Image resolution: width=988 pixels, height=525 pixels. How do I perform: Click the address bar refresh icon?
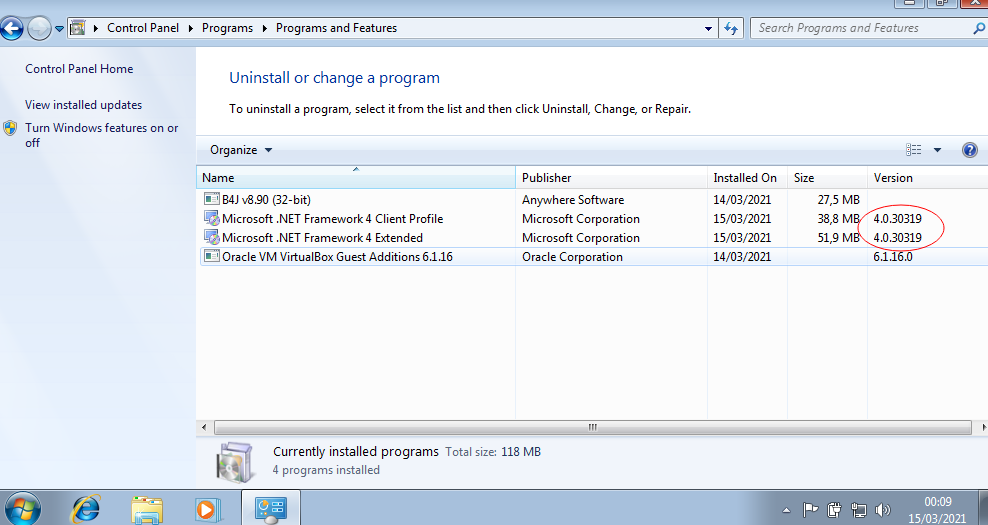[x=731, y=28]
